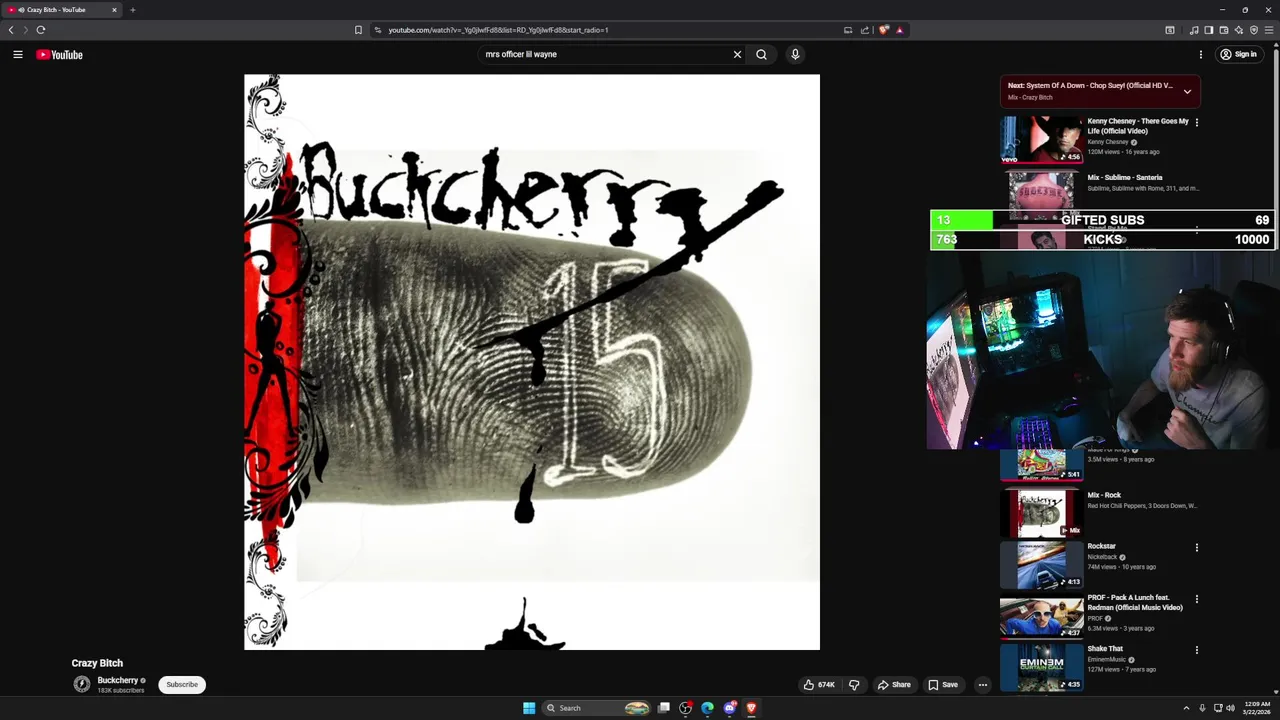Open picture-in-picture/cast icon in address bar
The width and height of the screenshot is (1280, 720).
pyautogui.click(x=848, y=30)
